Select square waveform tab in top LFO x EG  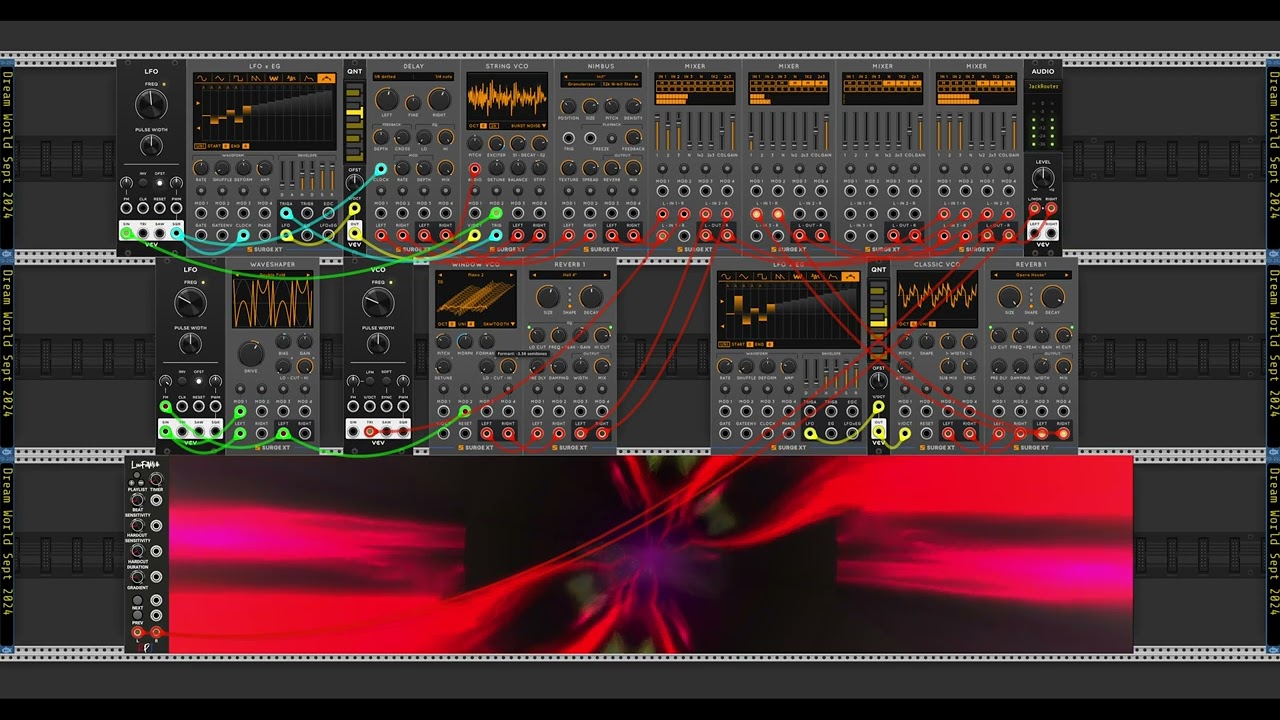pyautogui.click(x=239, y=78)
